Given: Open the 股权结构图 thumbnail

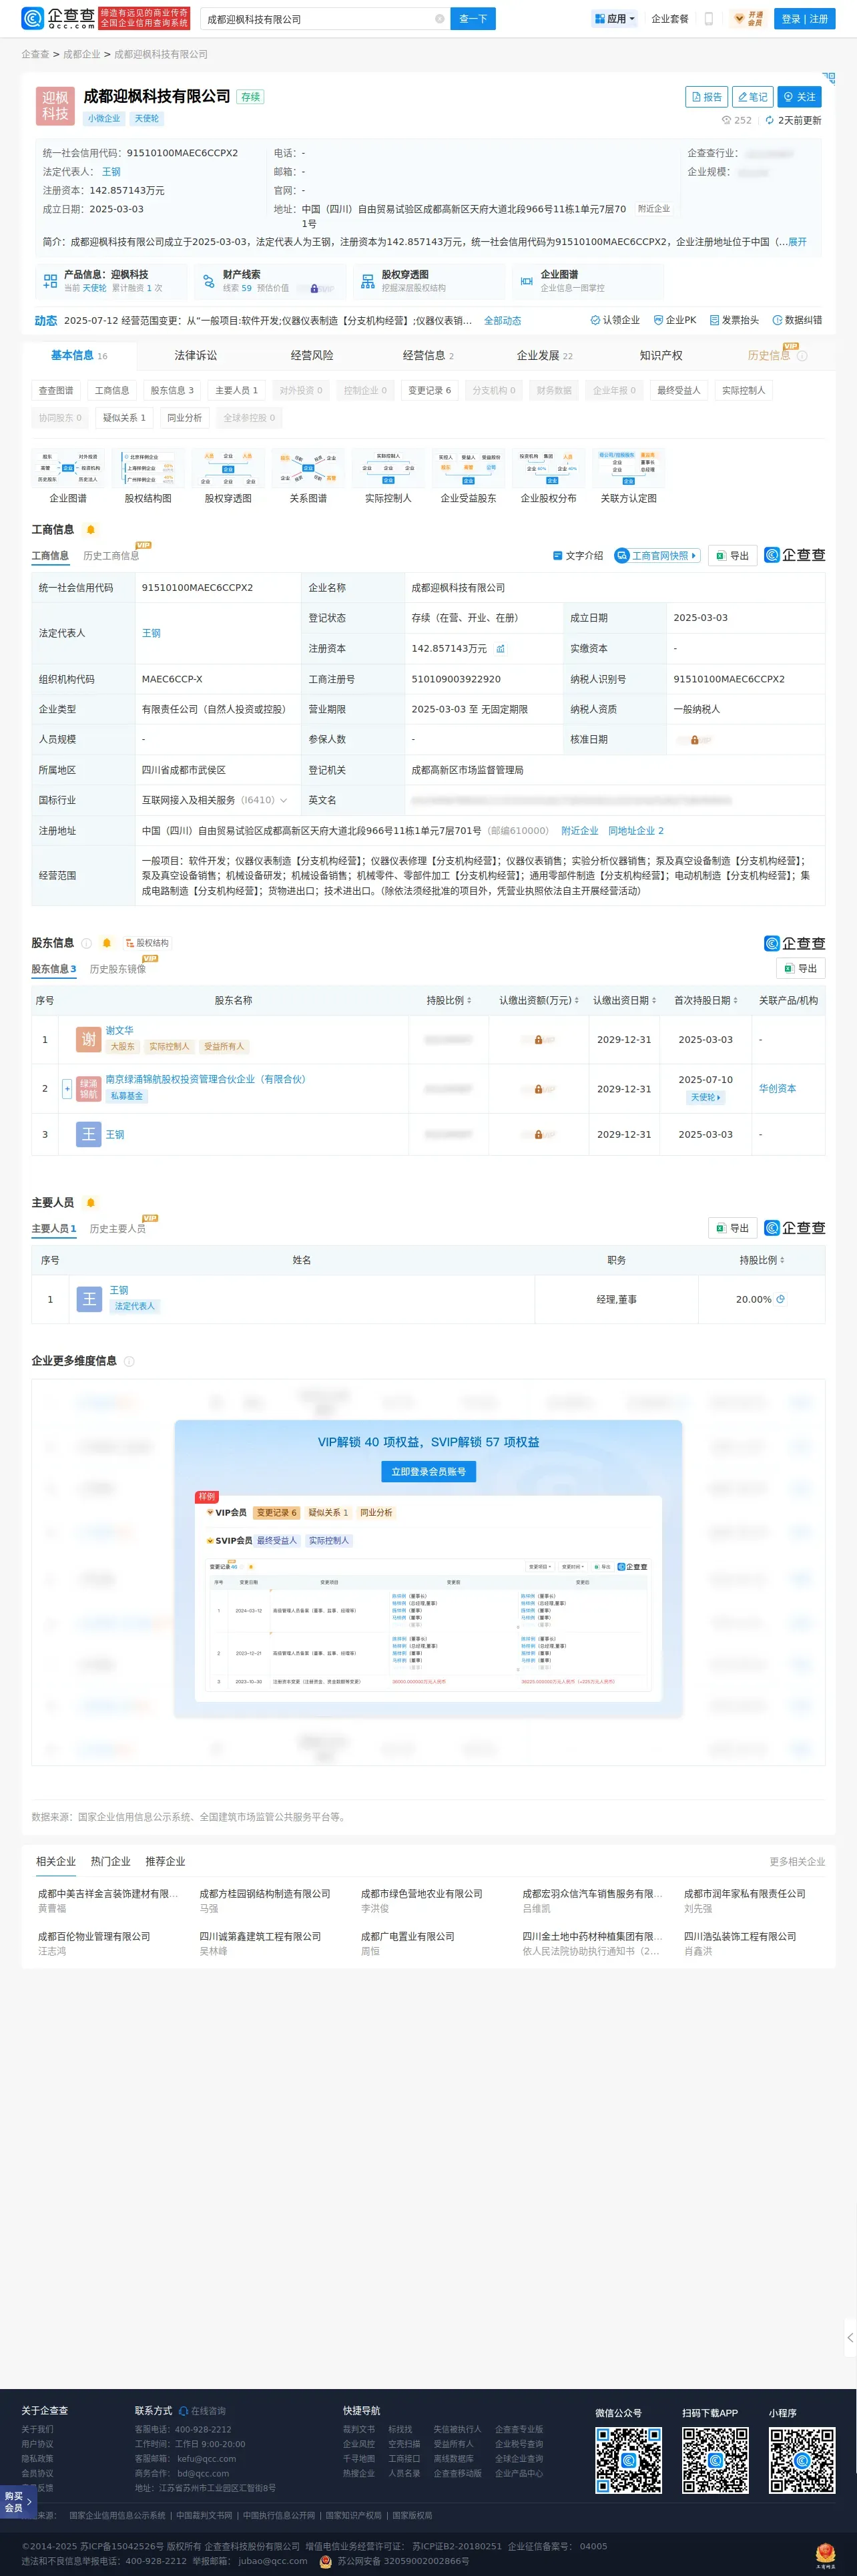Looking at the screenshot, I should pyautogui.click(x=148, y=476).
